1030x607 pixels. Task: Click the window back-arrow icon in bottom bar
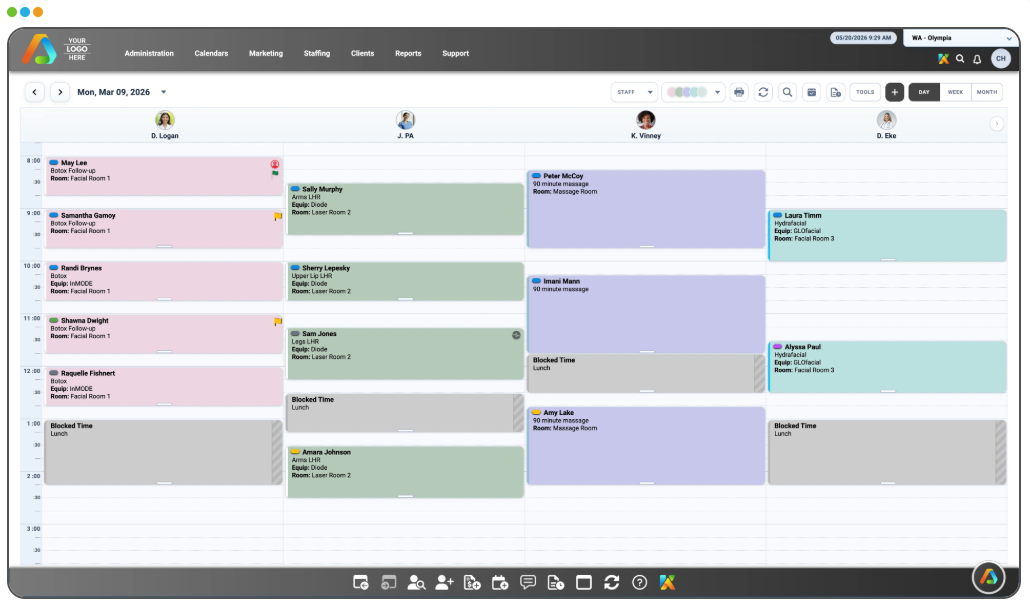coord(361,583)
